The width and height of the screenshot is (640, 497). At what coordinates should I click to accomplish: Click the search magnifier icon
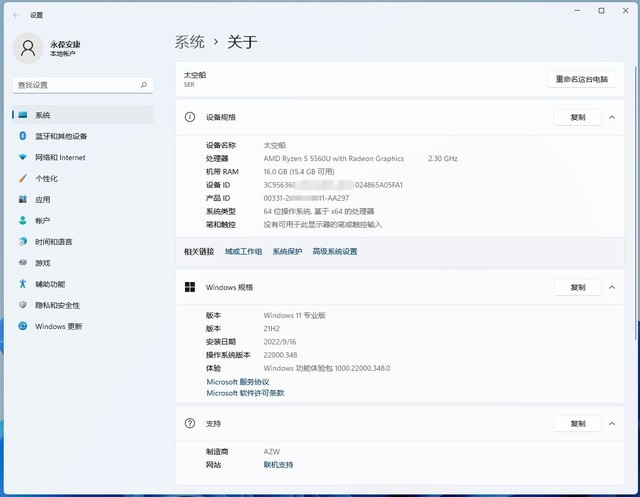click(144, 85)
